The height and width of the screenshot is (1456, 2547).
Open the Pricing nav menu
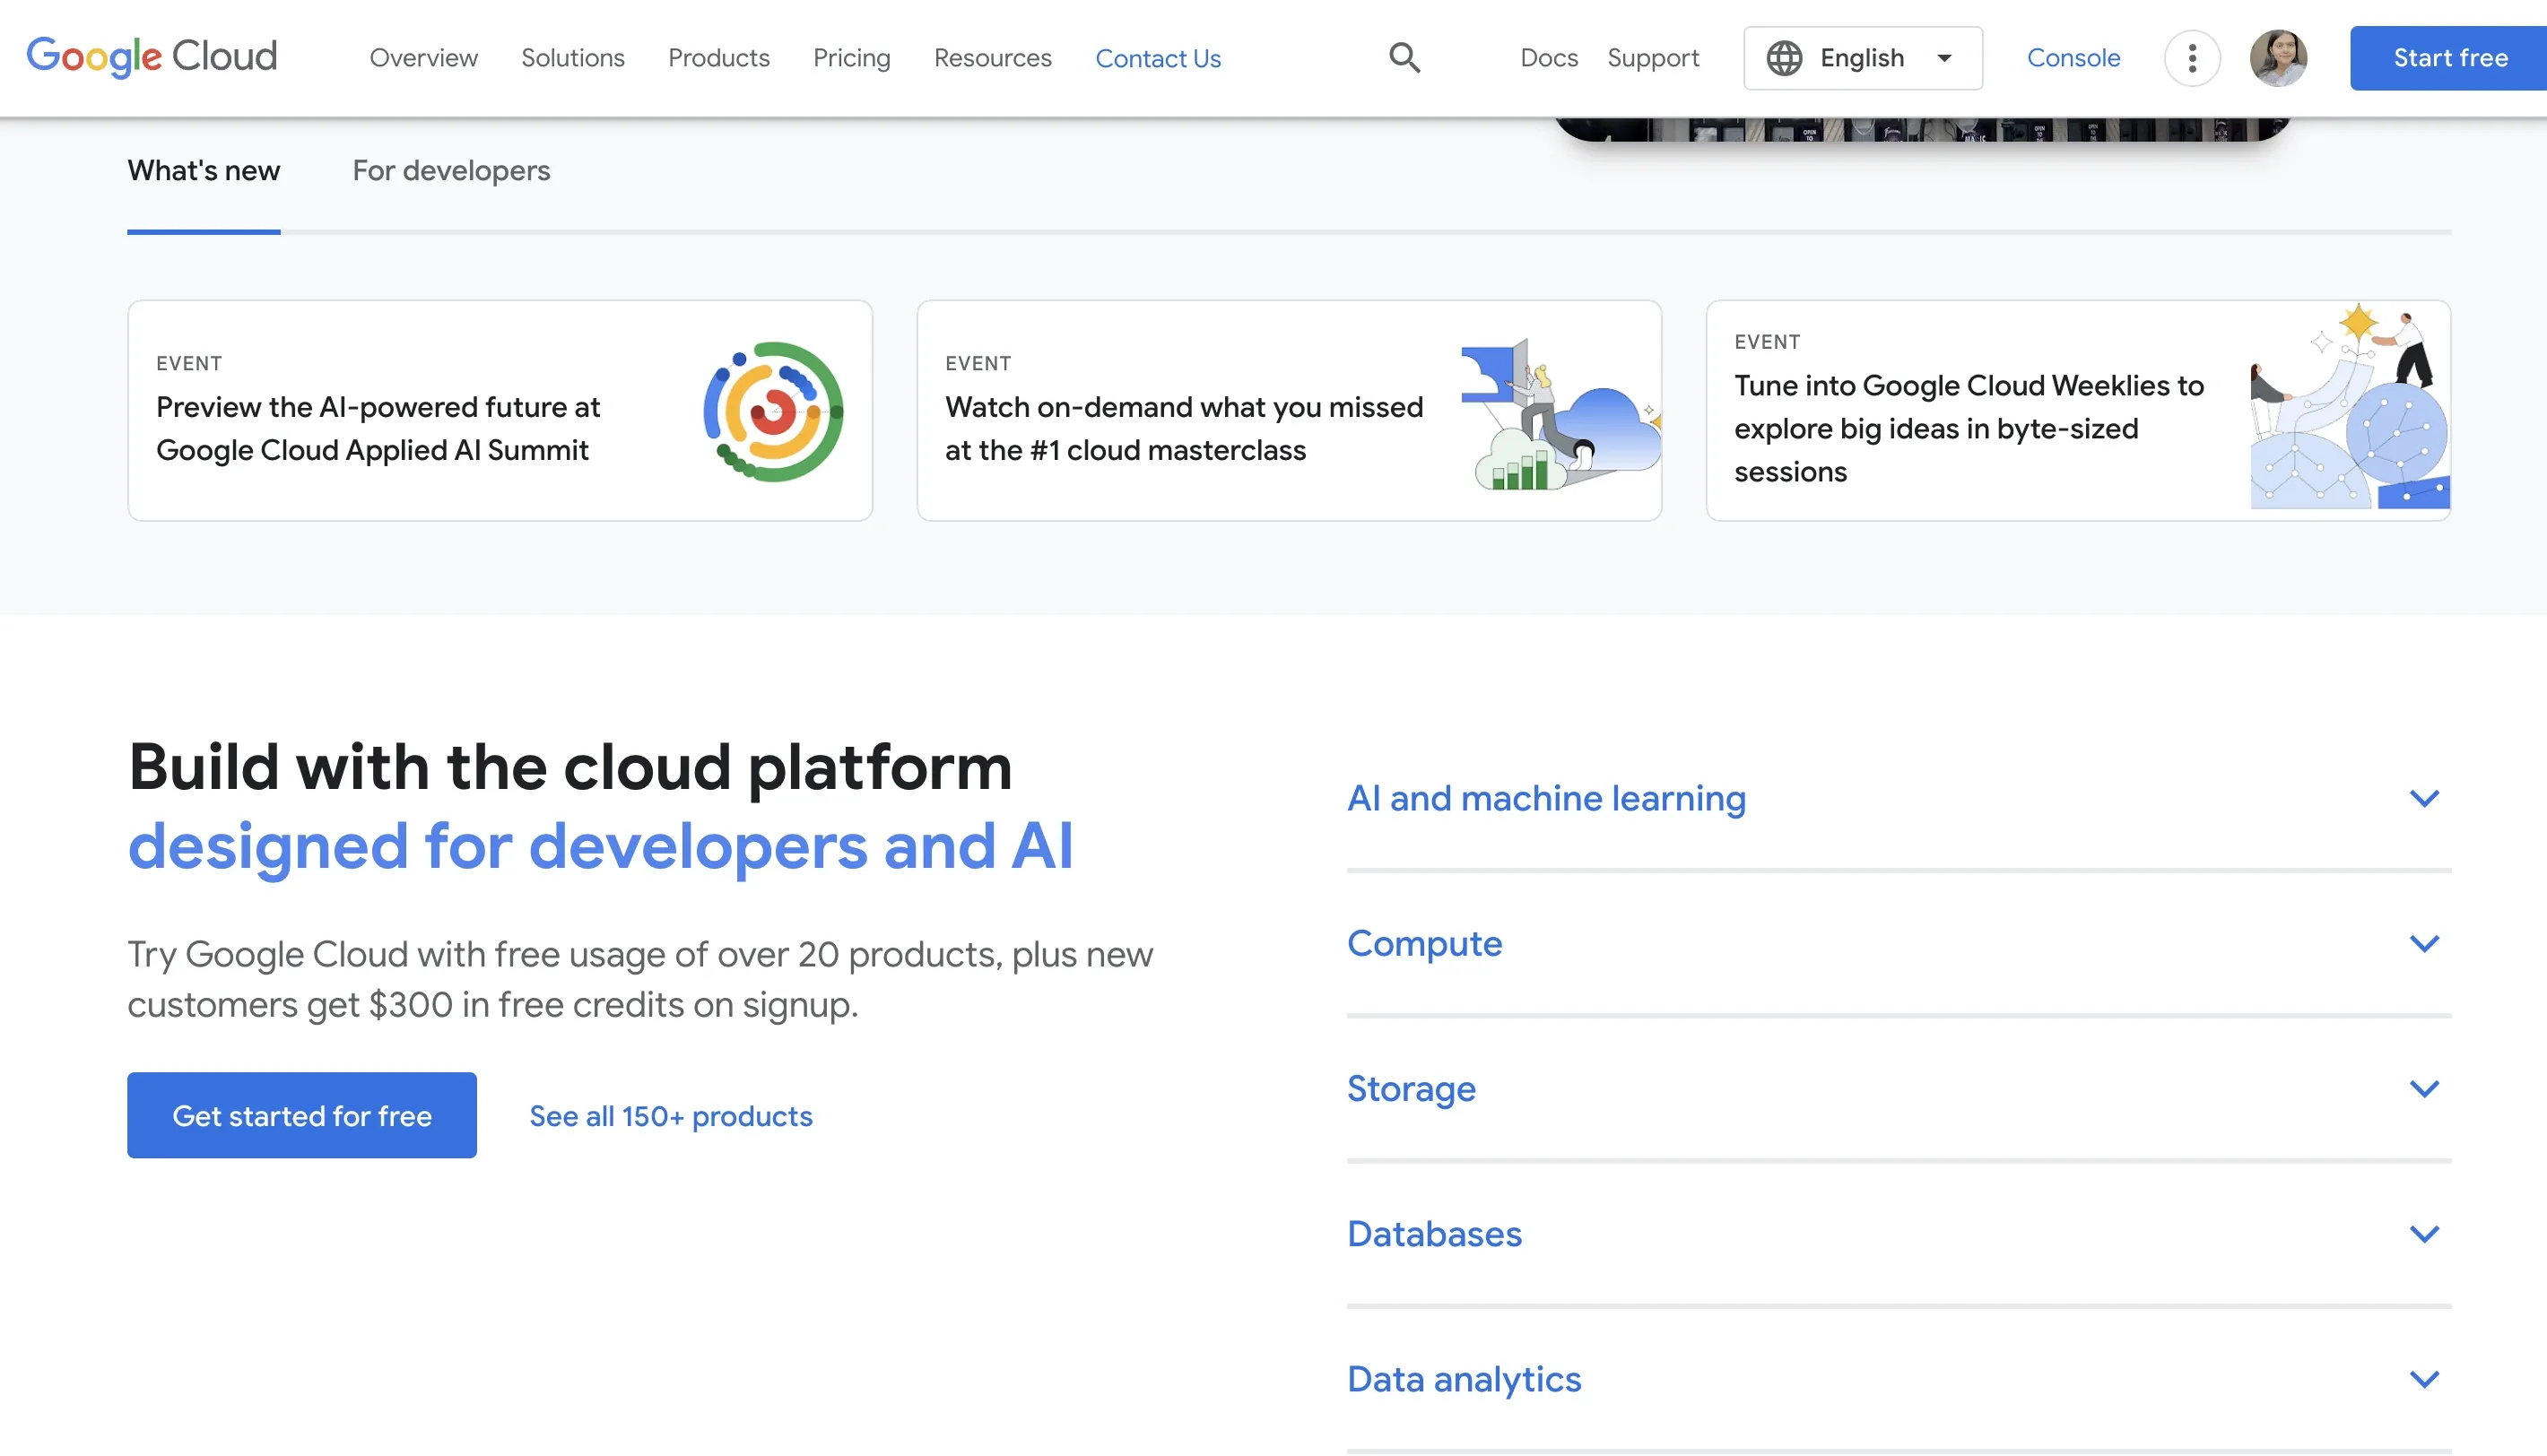point(852,58)
